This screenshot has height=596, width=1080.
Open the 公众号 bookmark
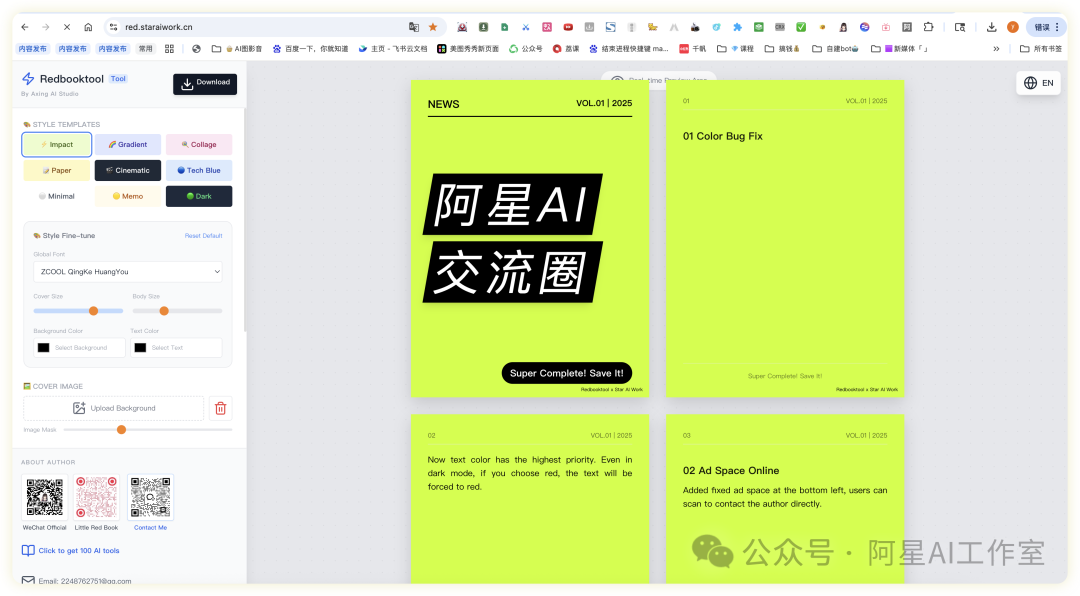tap(526, 49)
